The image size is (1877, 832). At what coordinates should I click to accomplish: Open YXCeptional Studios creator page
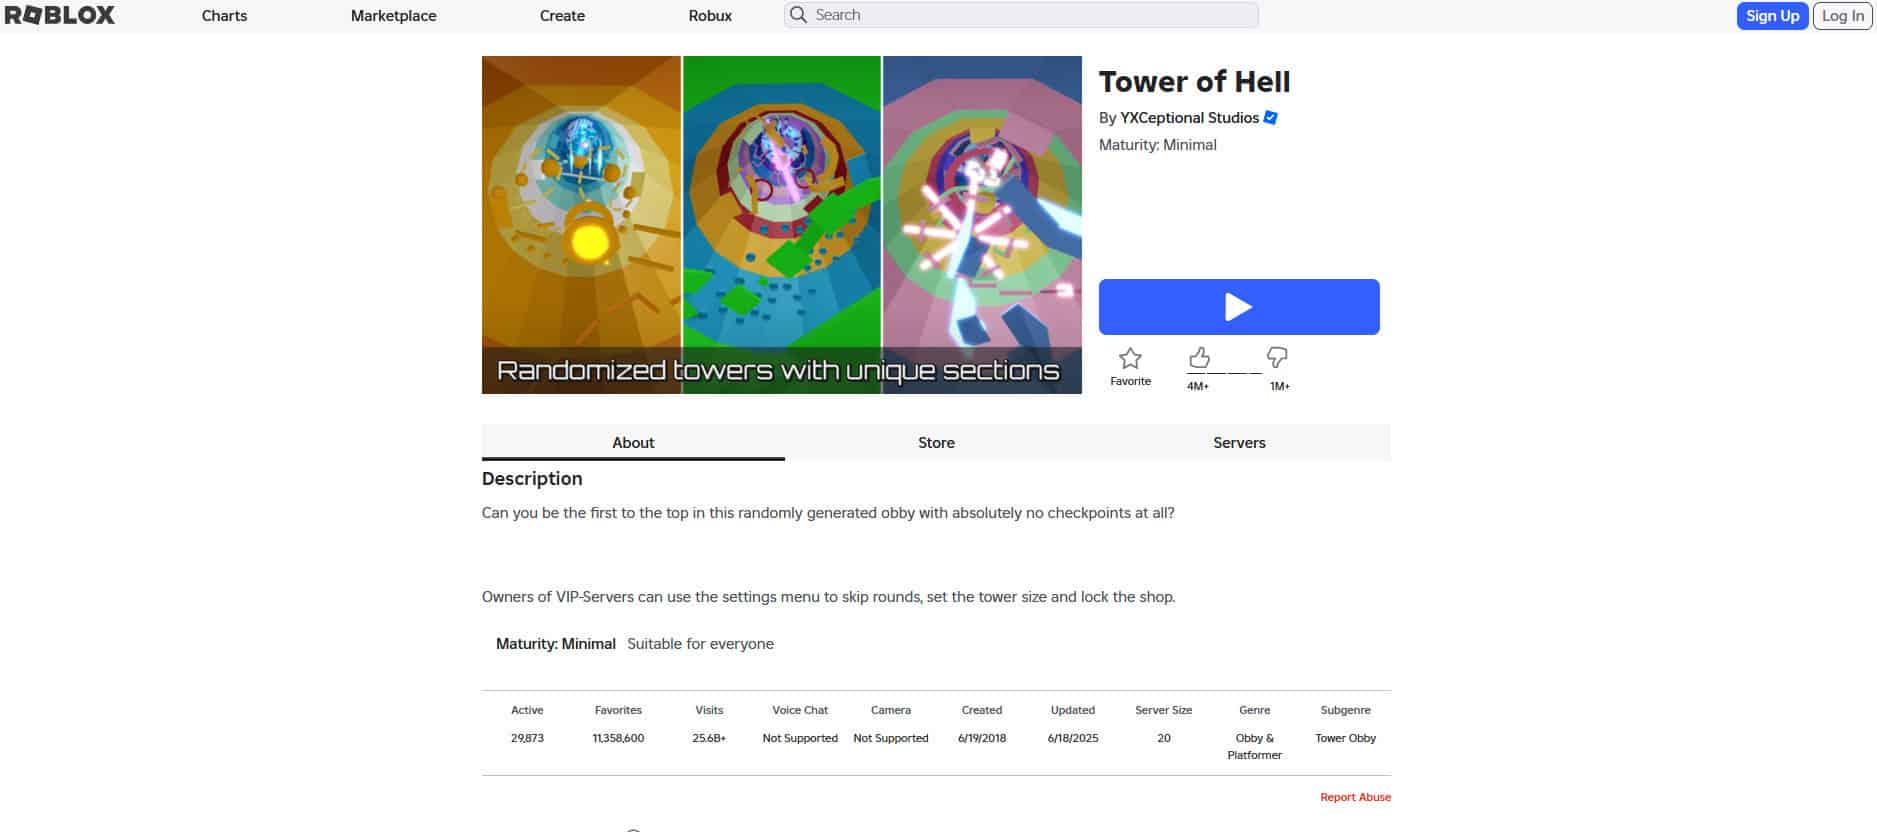pos(1189,118)
